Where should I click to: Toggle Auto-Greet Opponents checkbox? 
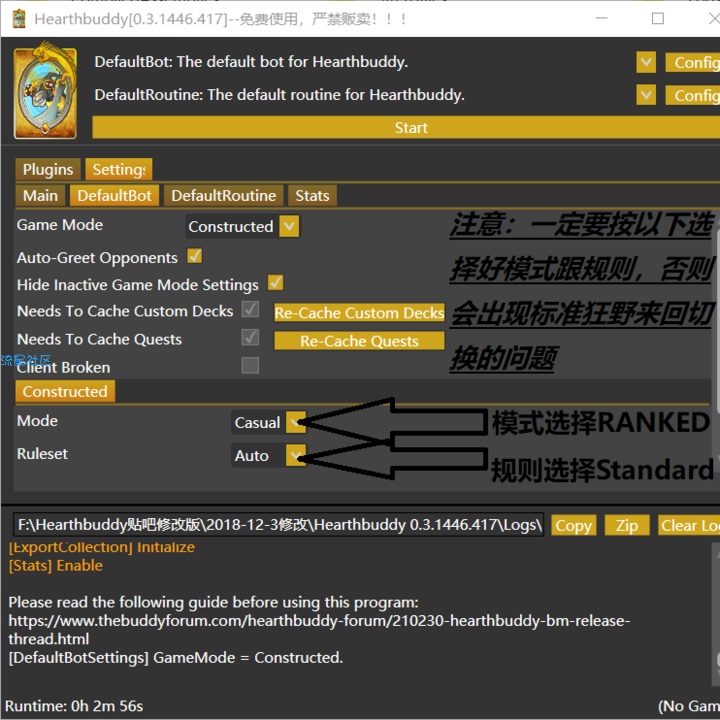pos(194,256)
